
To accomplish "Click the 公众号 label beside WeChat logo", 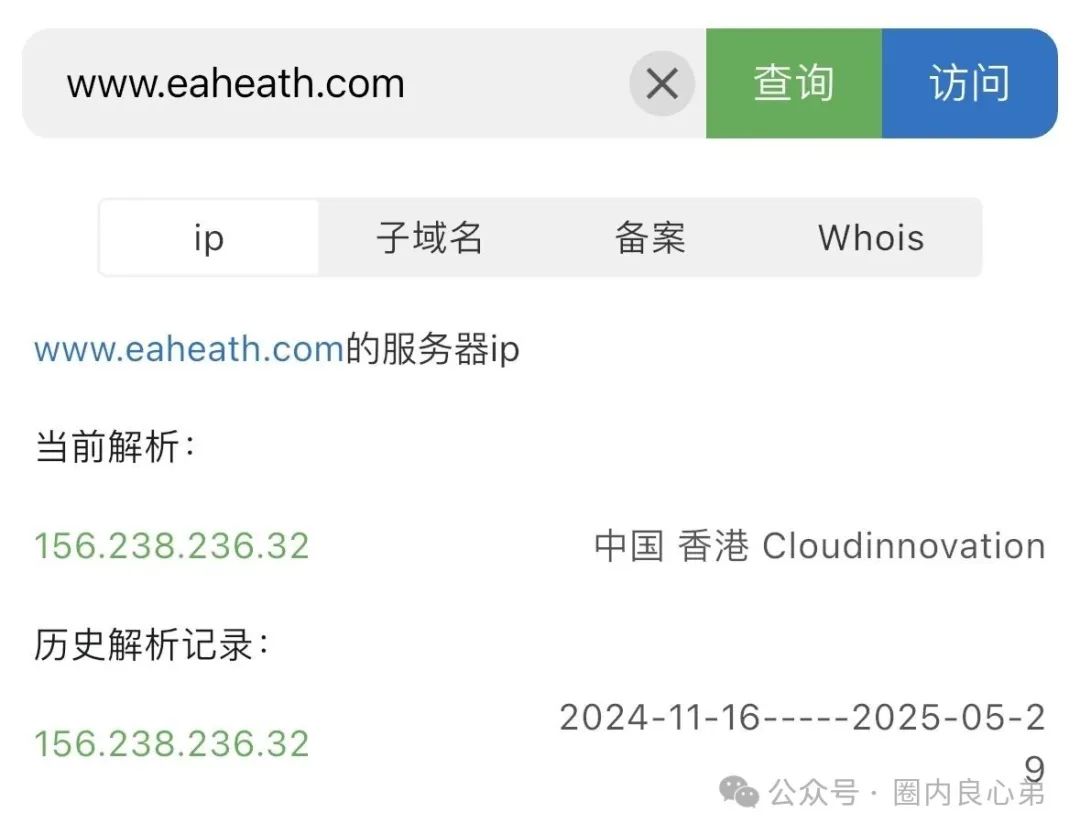I will tap(813, 792).
